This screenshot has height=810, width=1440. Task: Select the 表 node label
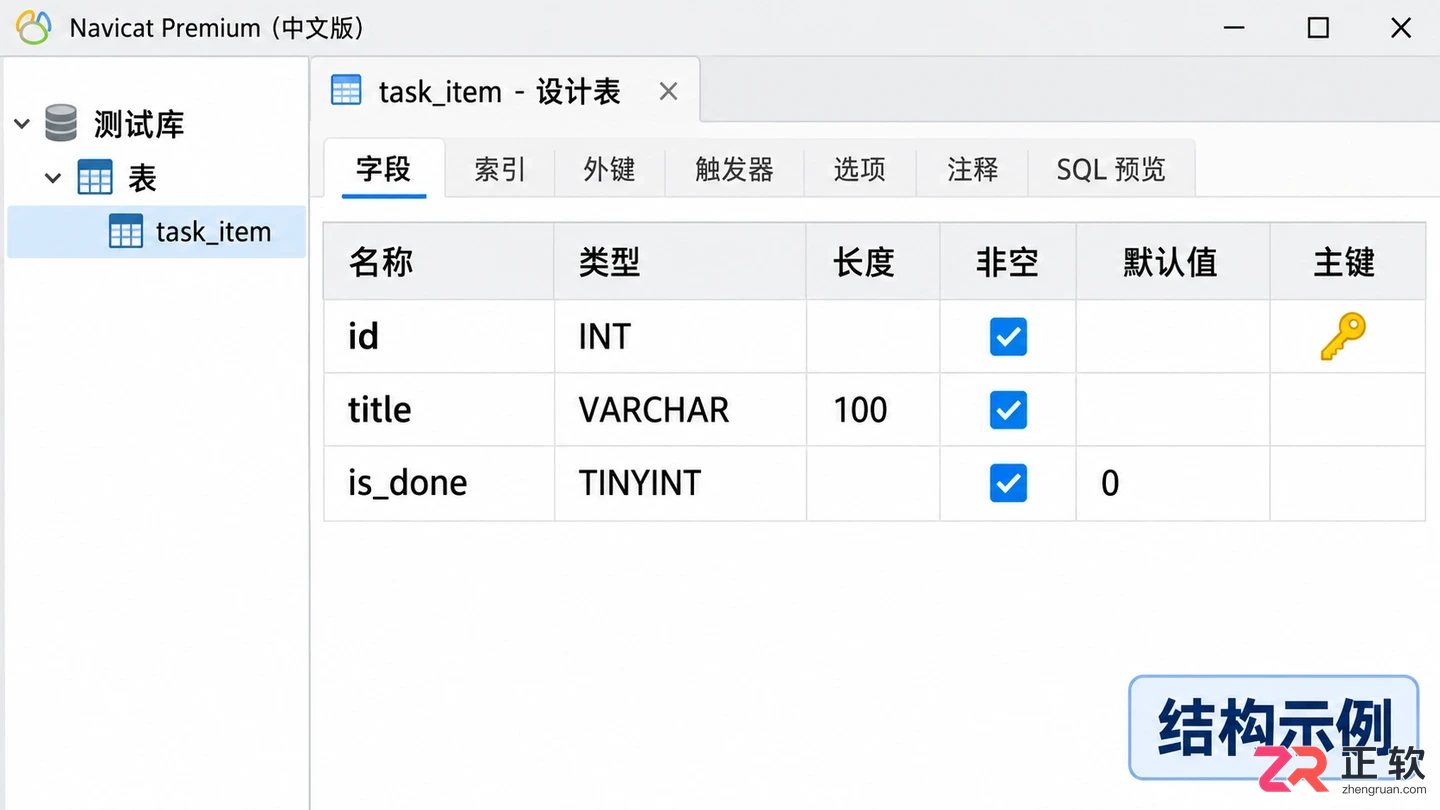tap(142, 179)
